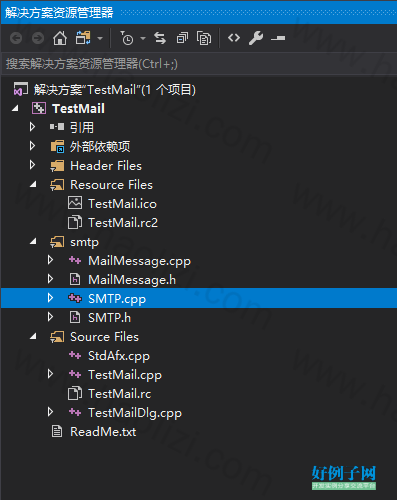
Task: Select SMTP.h file
Action: coord(110,318)
